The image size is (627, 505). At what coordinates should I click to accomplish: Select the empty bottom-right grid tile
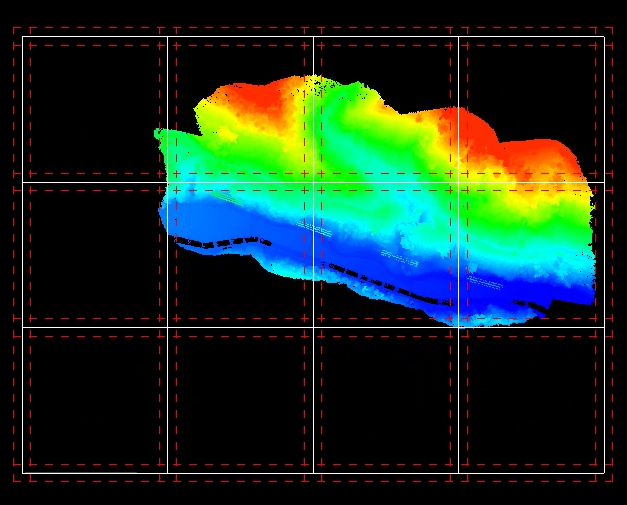pos(531,399)
